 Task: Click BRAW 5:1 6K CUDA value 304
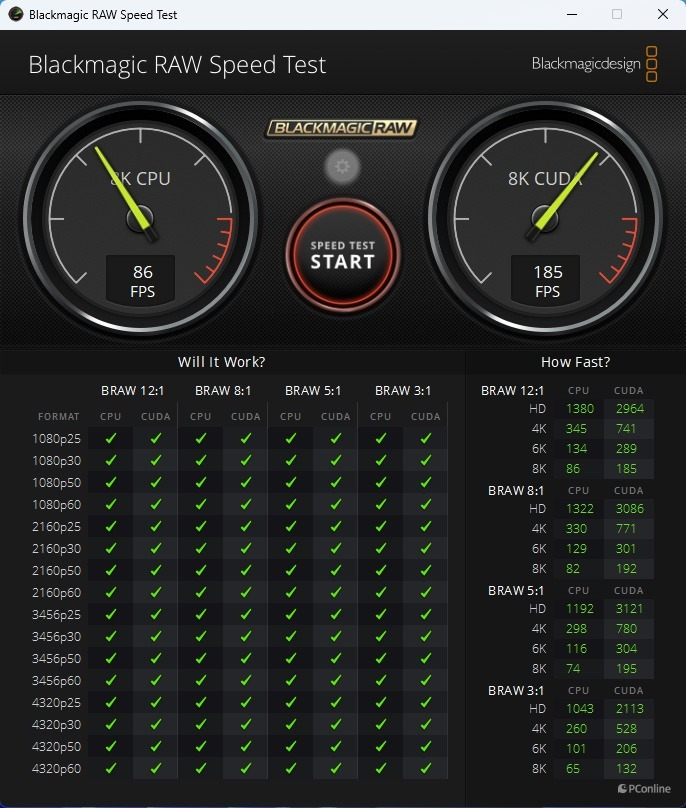click(626, 649)
